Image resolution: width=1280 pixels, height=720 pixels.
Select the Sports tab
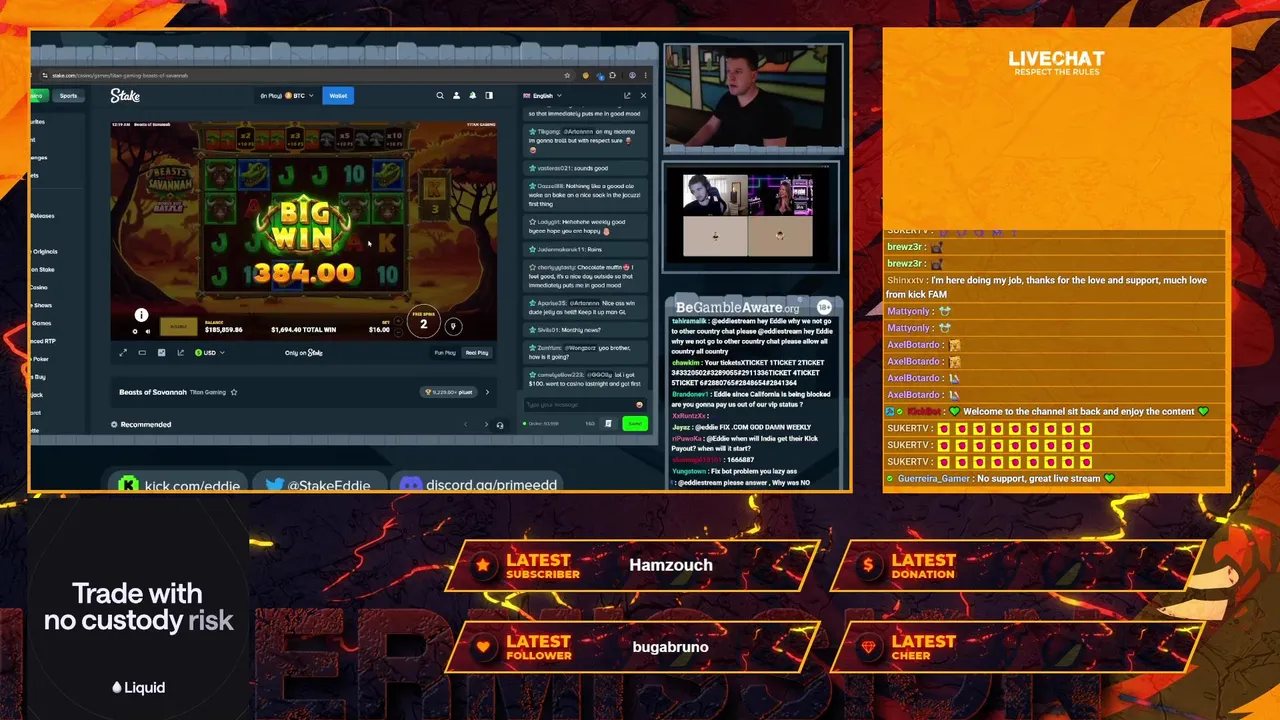click(x=68, y=96)
